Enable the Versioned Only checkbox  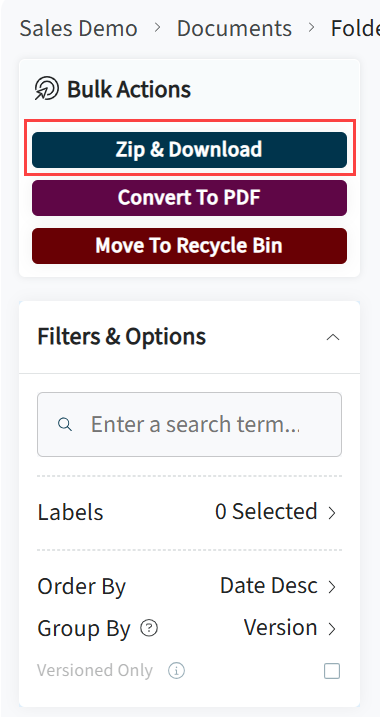point(332,671)
